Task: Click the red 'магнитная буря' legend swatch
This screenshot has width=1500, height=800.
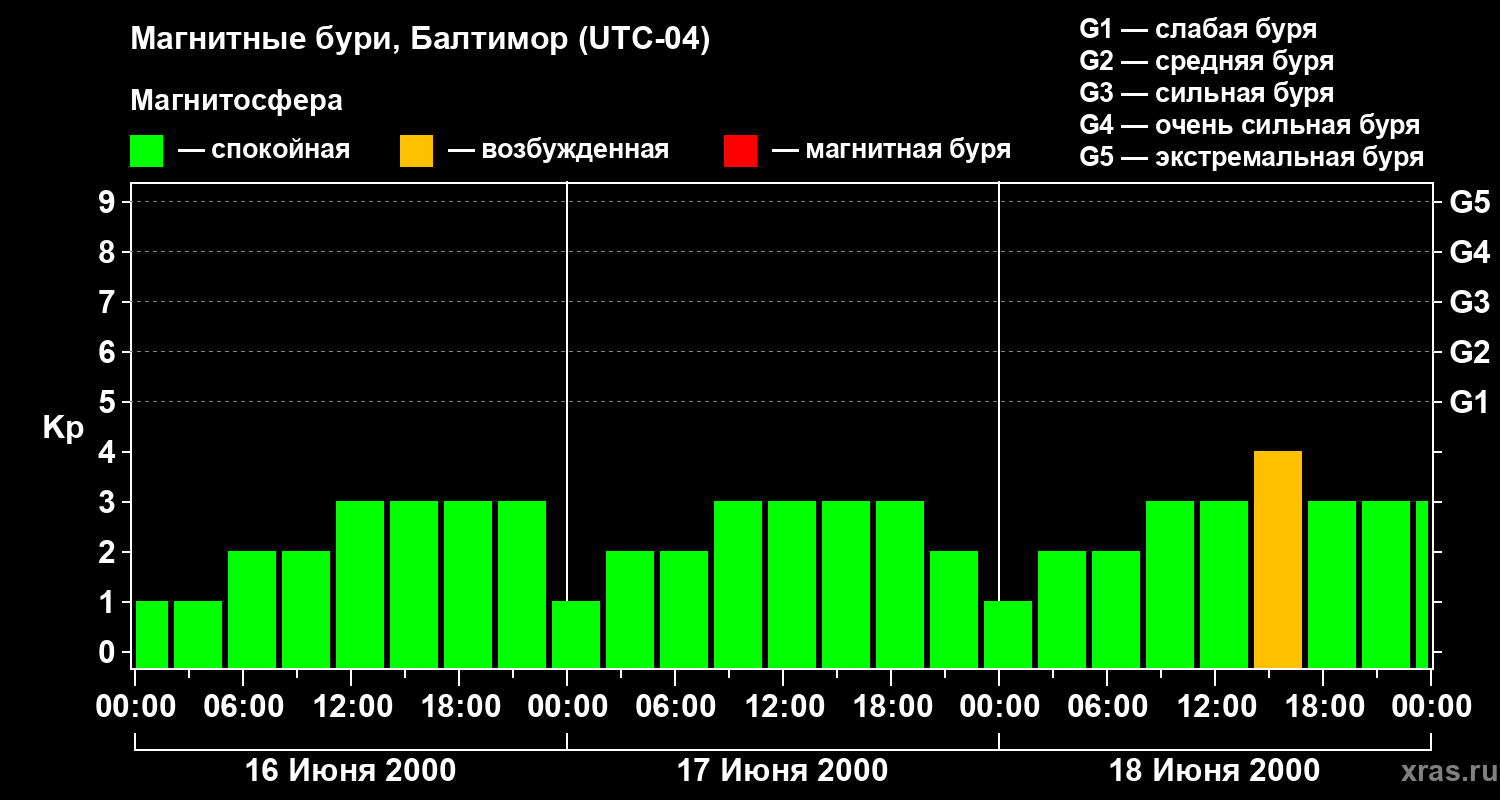Action: coord(740,151)
